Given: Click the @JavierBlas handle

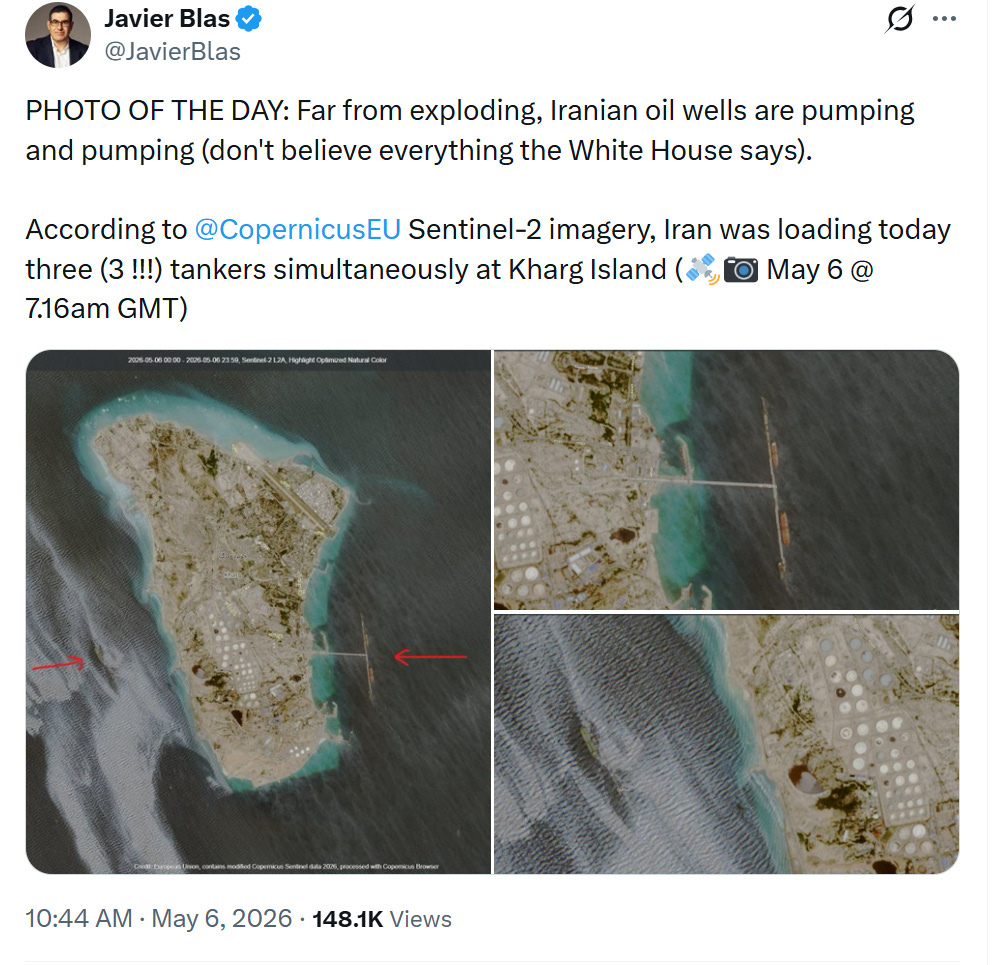Looking at the screenshot, I should coord(172,51).
